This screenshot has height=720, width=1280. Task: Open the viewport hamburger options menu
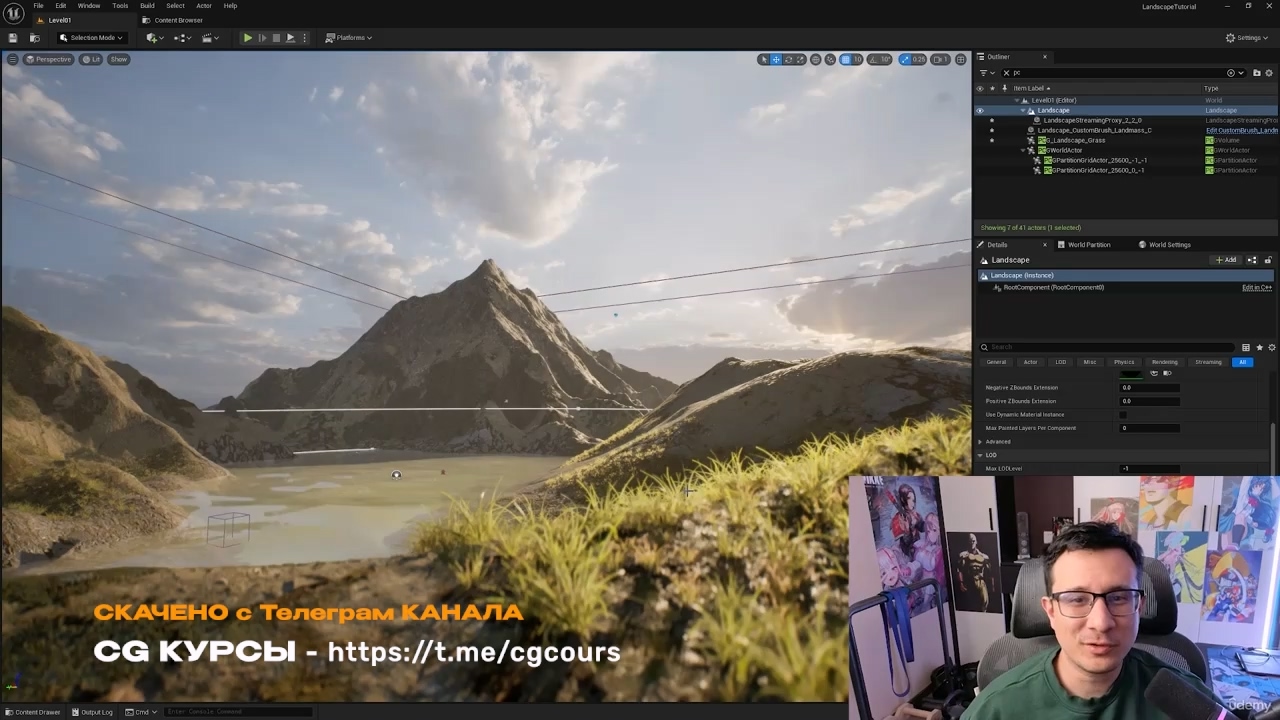pos(12,59)
